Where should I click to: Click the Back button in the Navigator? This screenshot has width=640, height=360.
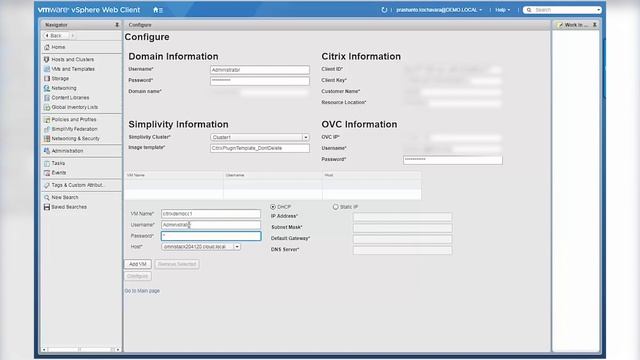[x=56, y=36]
